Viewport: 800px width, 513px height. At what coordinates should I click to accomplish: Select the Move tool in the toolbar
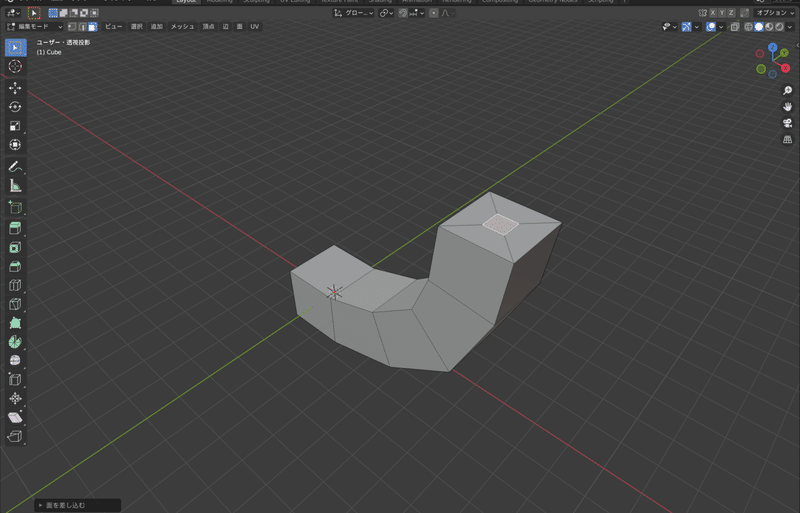coord(15,87)
